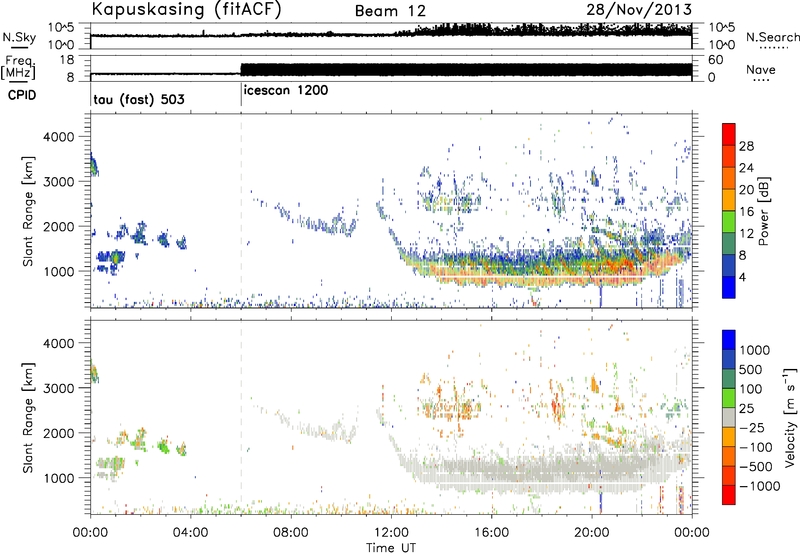800x554 pixels.
Task: Click the red swatch atop the Power colorbar
Action: point(729,134)
